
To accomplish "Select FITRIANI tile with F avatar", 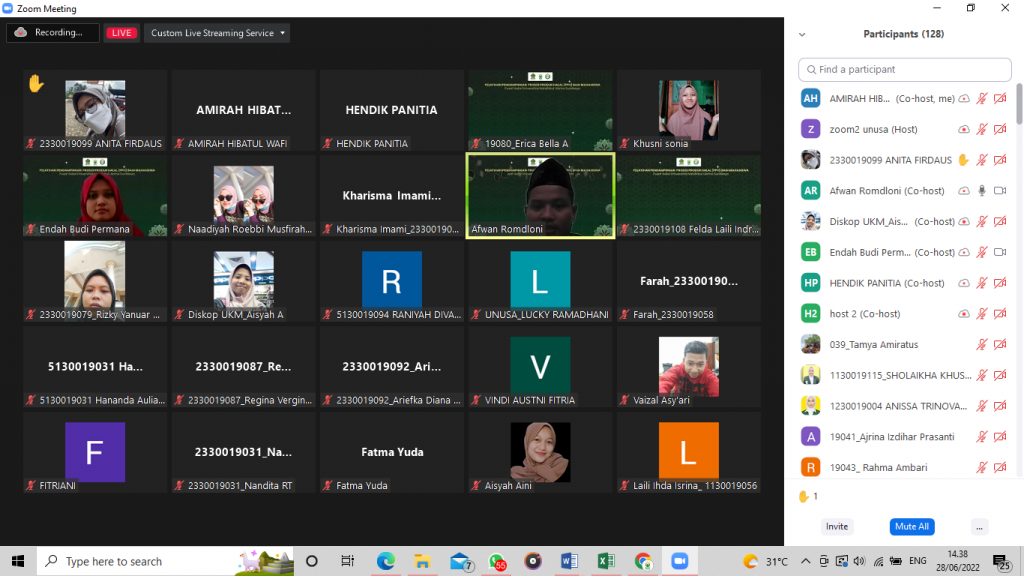I will click(x=95, y=453).
